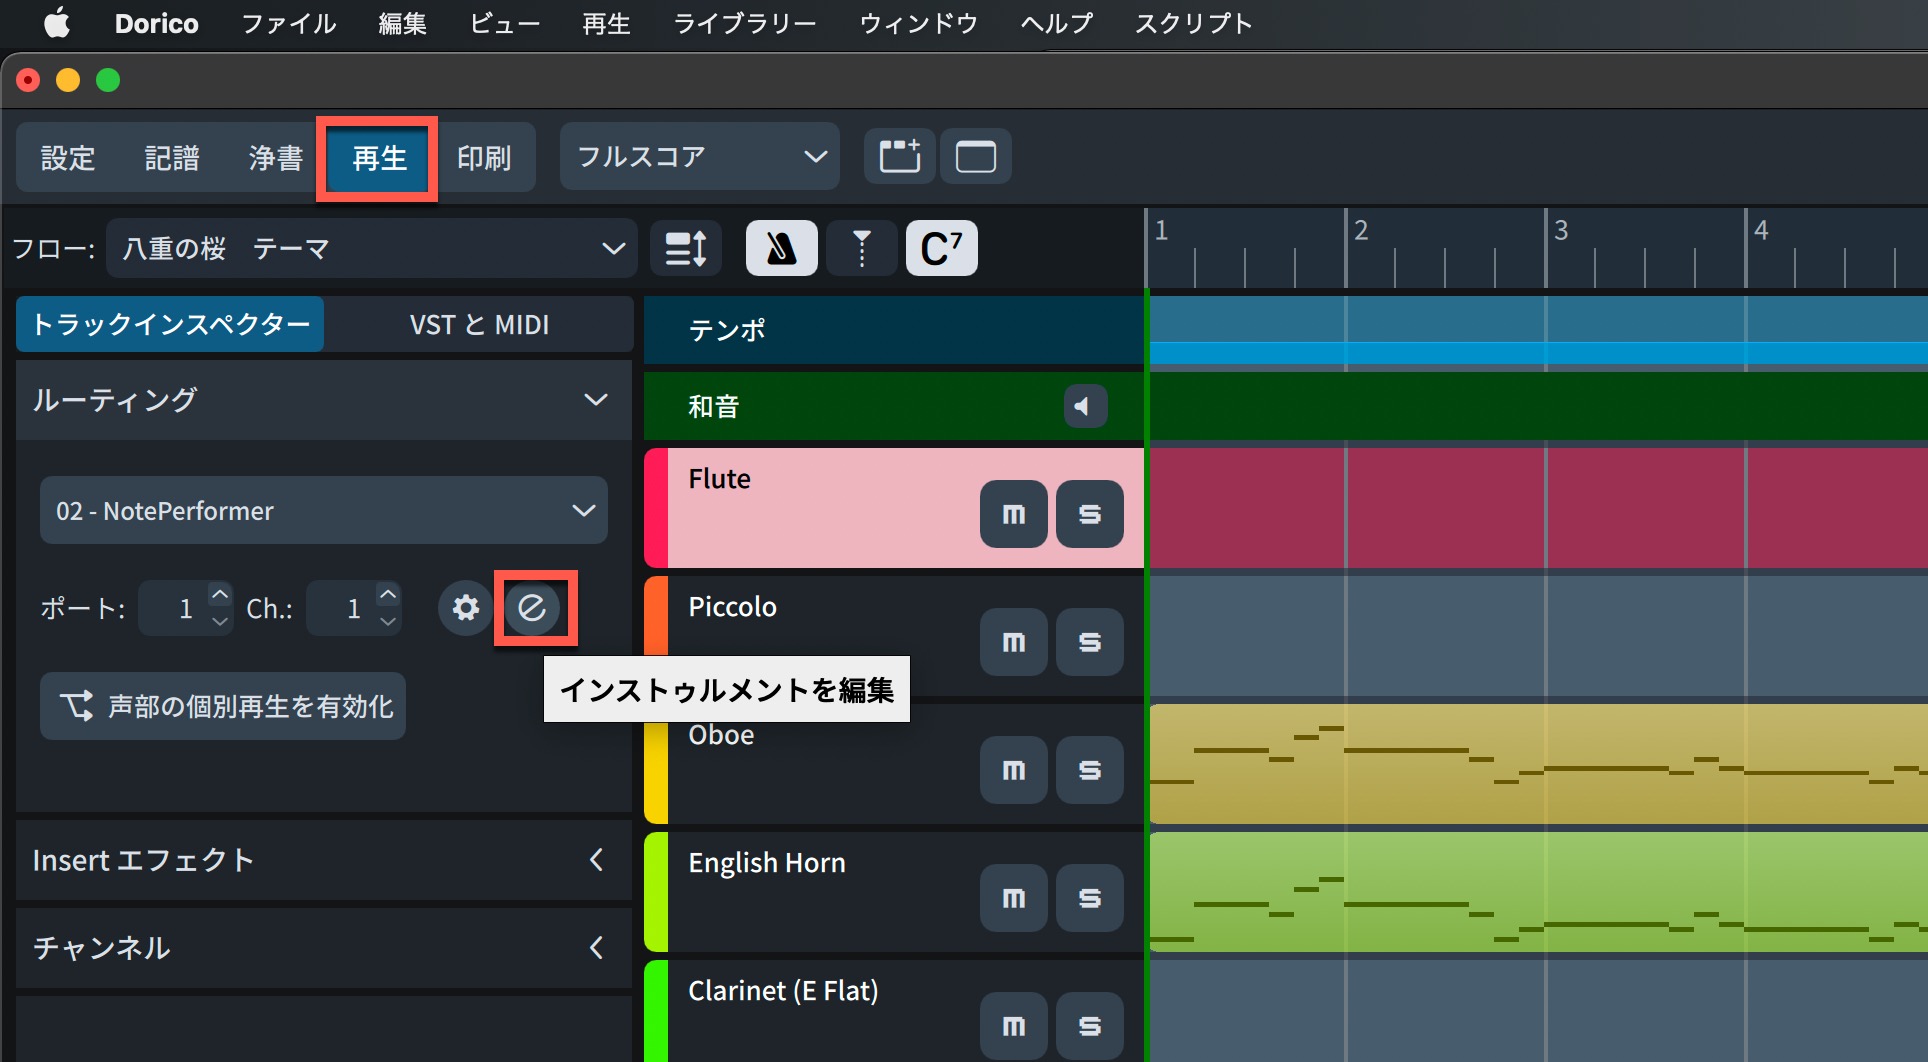Image resolution: width=1928 pixels, height=1062 pixels.
Task: Click the new window icon
Action: (x=976, y=156)
